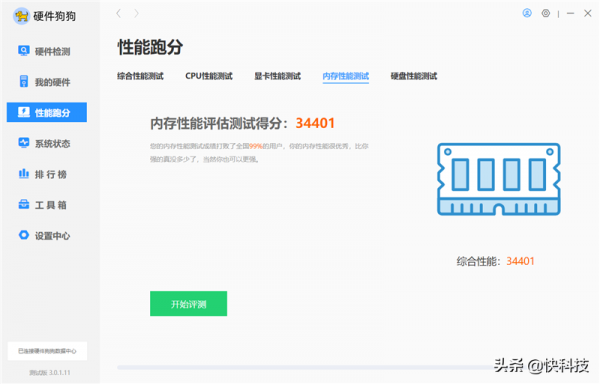
Task: Open 排行榜 label in the sidebar
Action: [51, 174]
